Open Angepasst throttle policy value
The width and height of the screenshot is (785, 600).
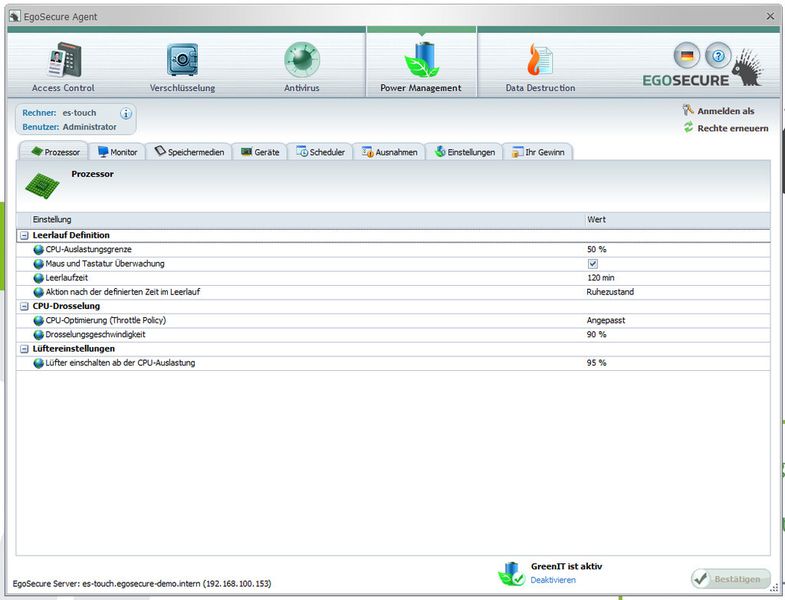point(606,321)
